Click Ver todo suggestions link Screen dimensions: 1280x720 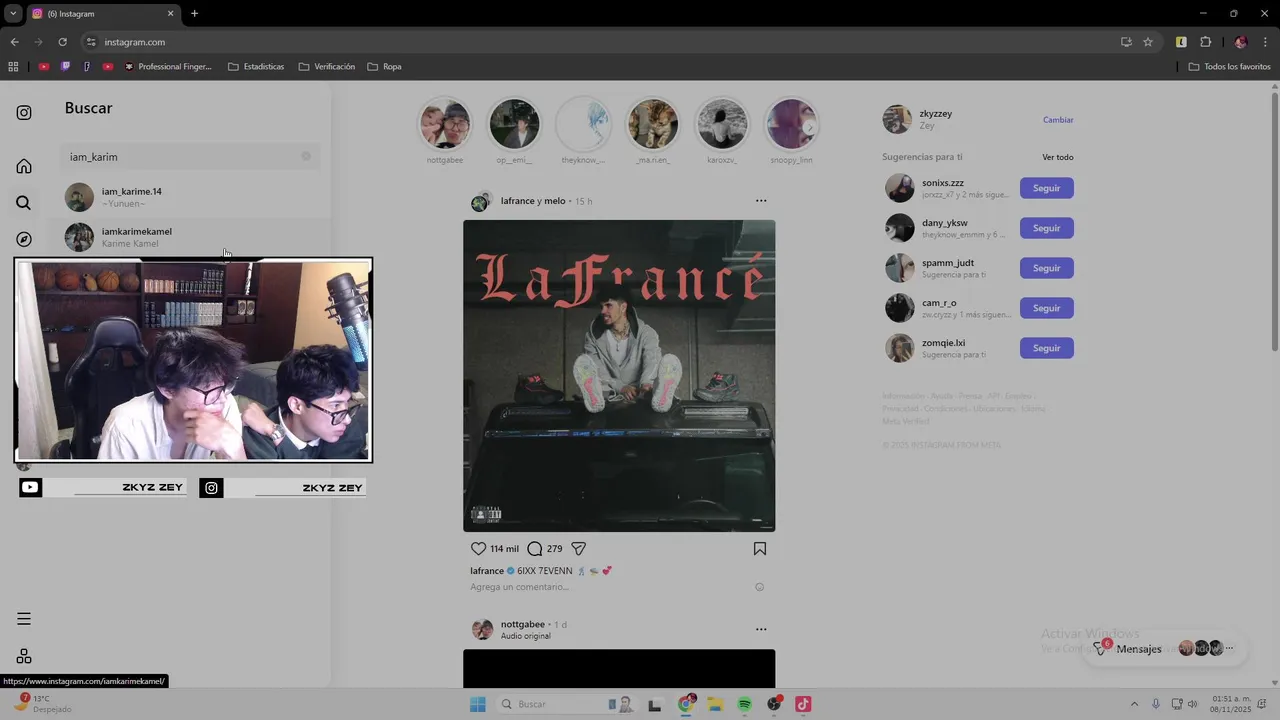tap(1058, 157)
